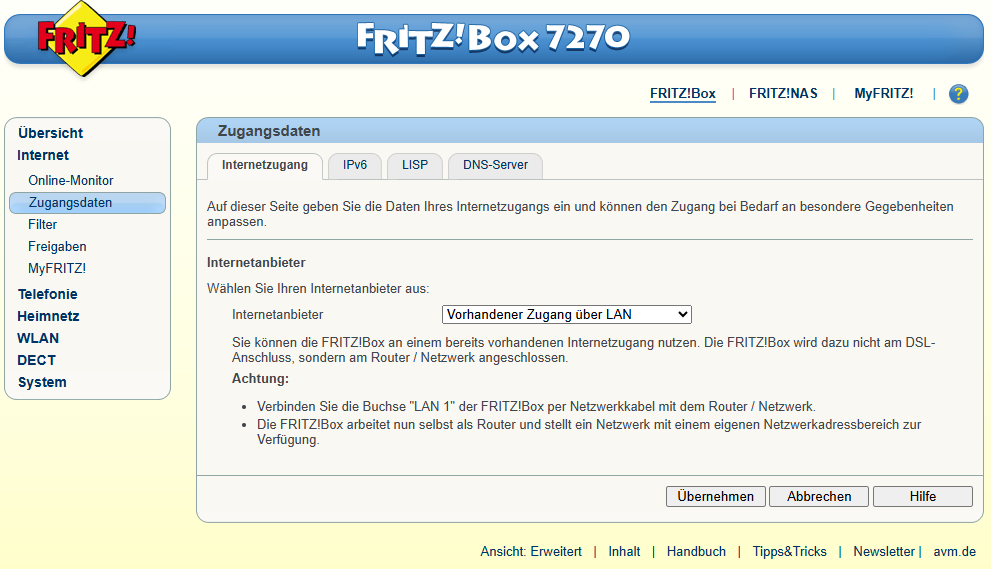Expand the Telefonie menu section
Viewport: 991px width, 569px height.
[x=47, y=294]
